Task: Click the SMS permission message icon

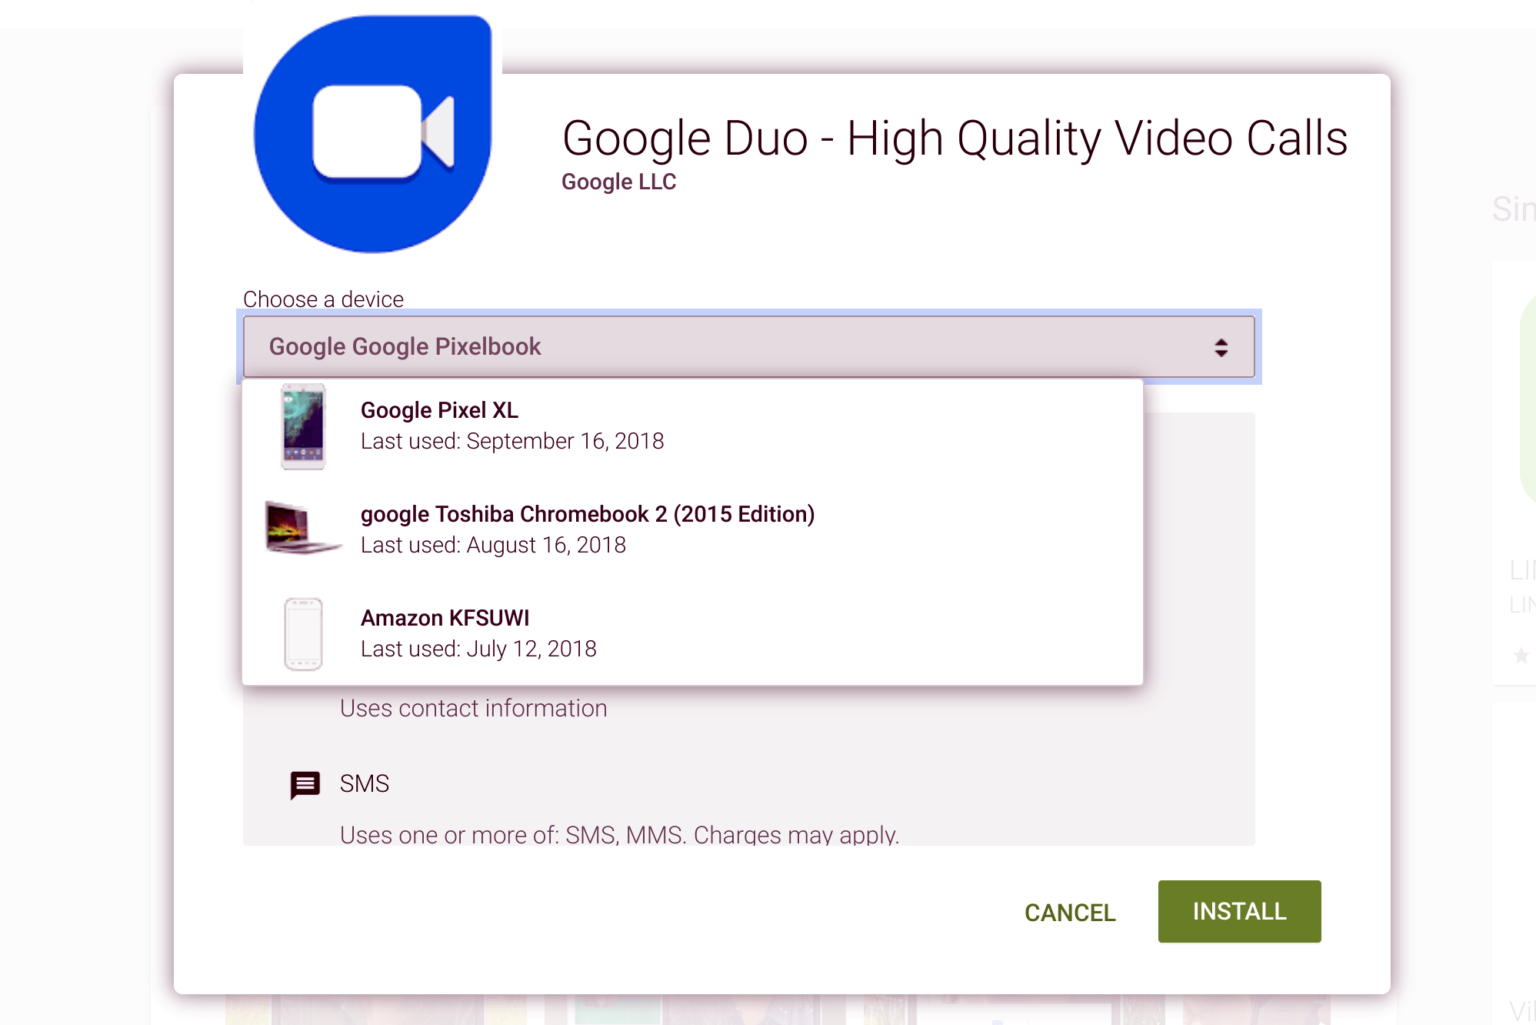Action: 305,785
